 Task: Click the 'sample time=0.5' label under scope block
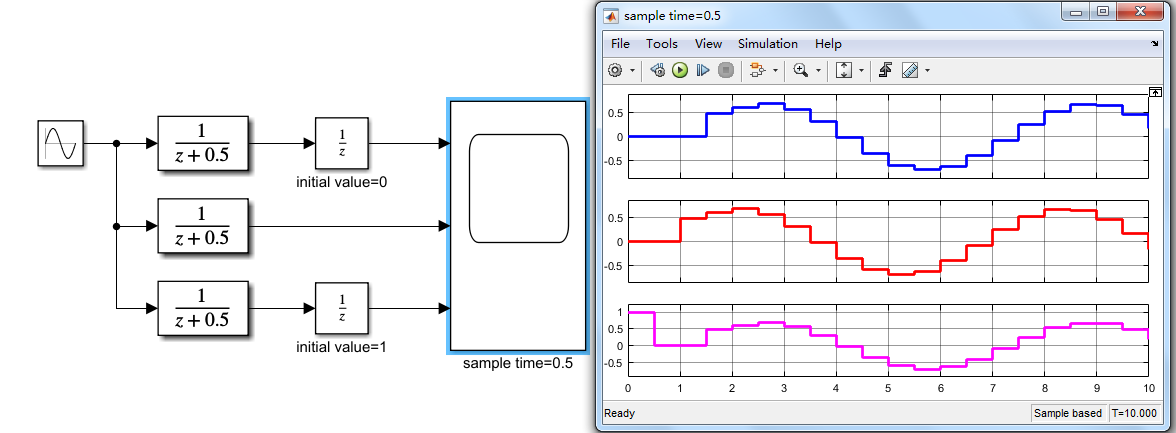pos(518,364)
